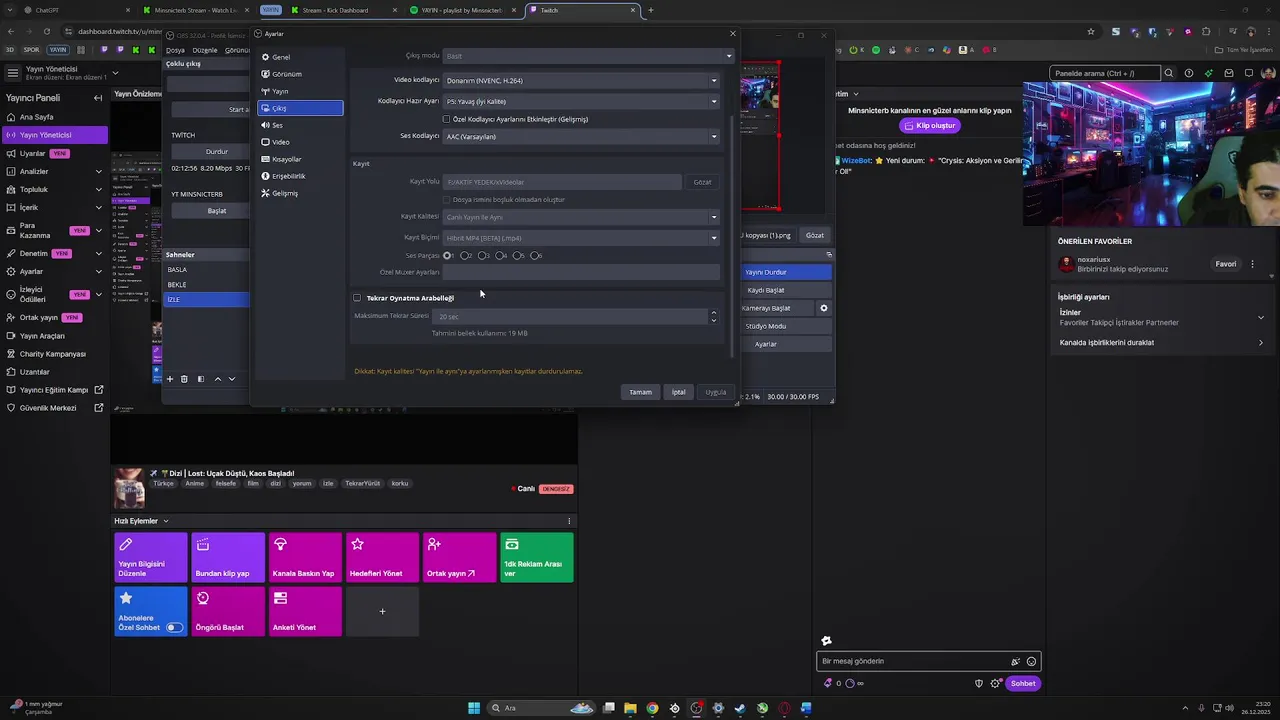Open chat settings gear beside Sohbet
Image resolution: width=1280 pixels, height=720 pixels.
(x=996, y=683)
